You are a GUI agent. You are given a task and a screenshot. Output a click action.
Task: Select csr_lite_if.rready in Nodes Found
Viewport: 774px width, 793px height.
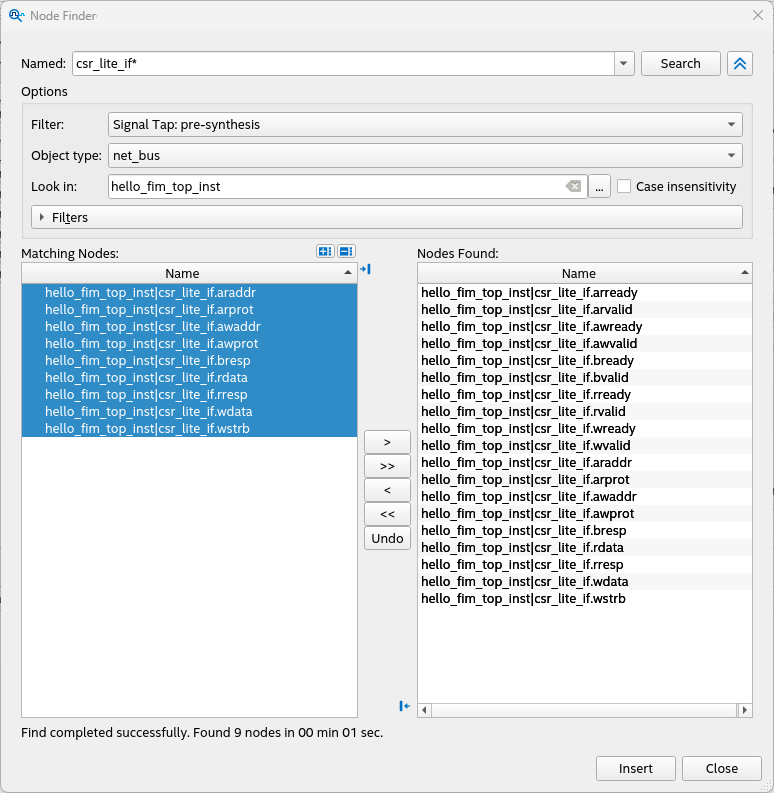click(x=585, y=394)
